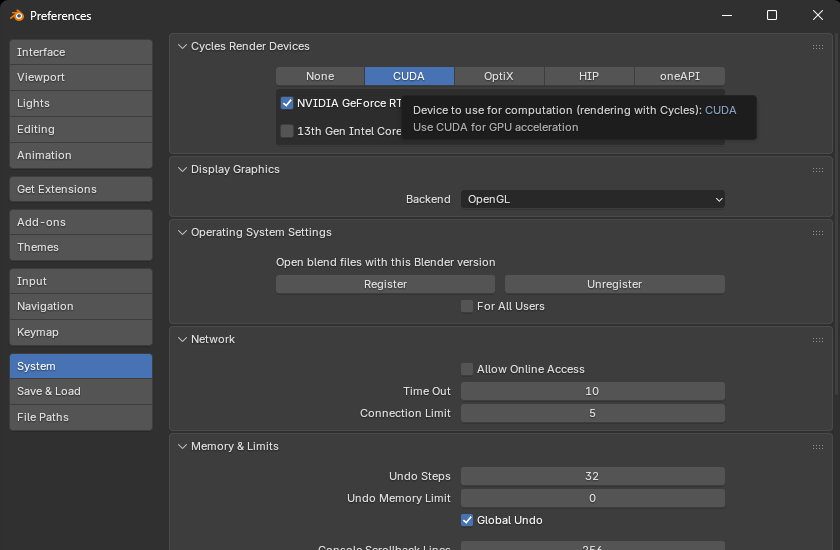Click the grip dots icon on Operating System Settings panel
Viewport: 840px width, 550px height.
(818, 233)
